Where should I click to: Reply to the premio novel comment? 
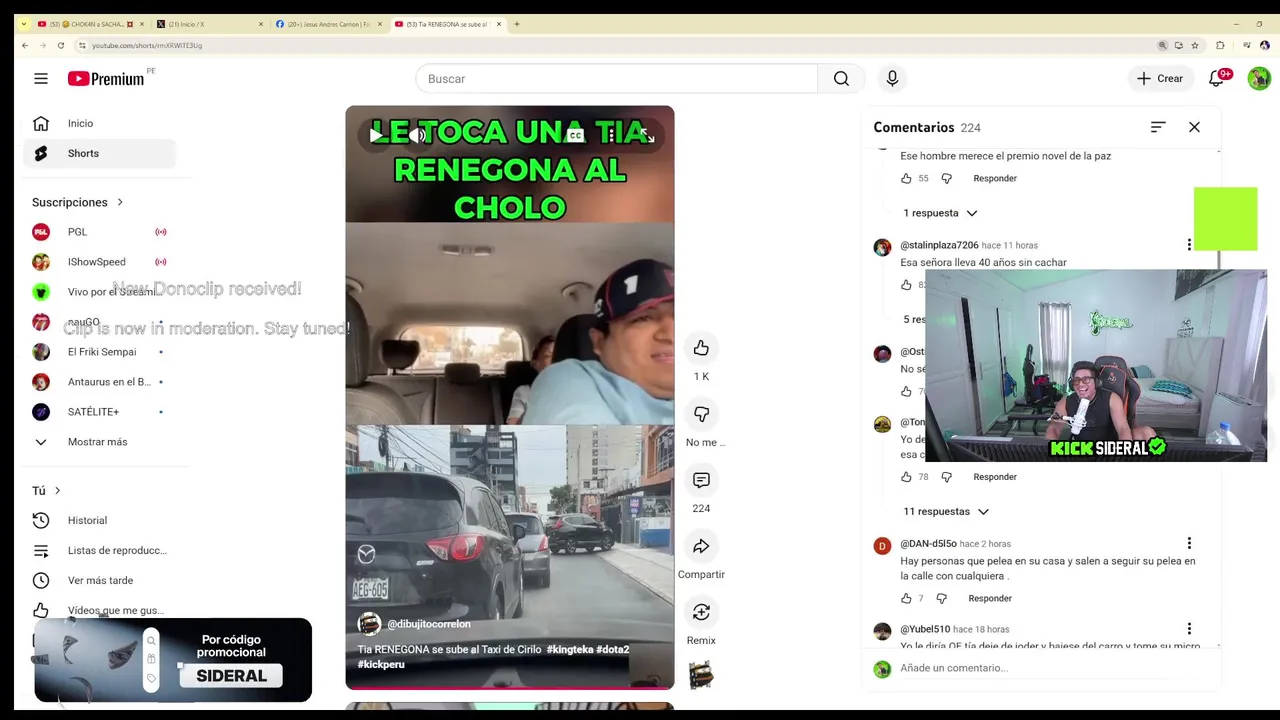pyautogui.click(x=995, y=179)
